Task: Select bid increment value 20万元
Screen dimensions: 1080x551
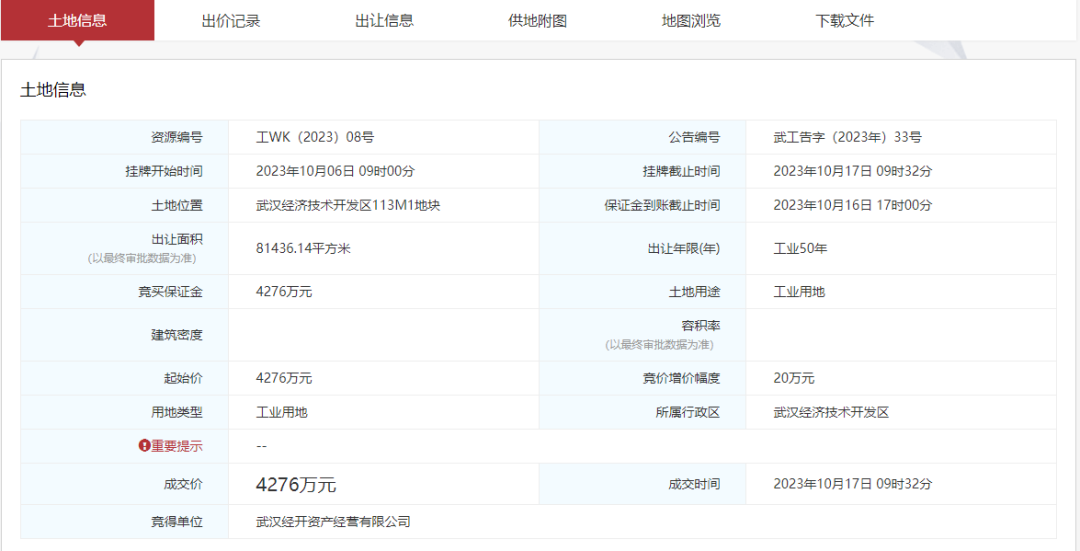Action: coord(794,378)
